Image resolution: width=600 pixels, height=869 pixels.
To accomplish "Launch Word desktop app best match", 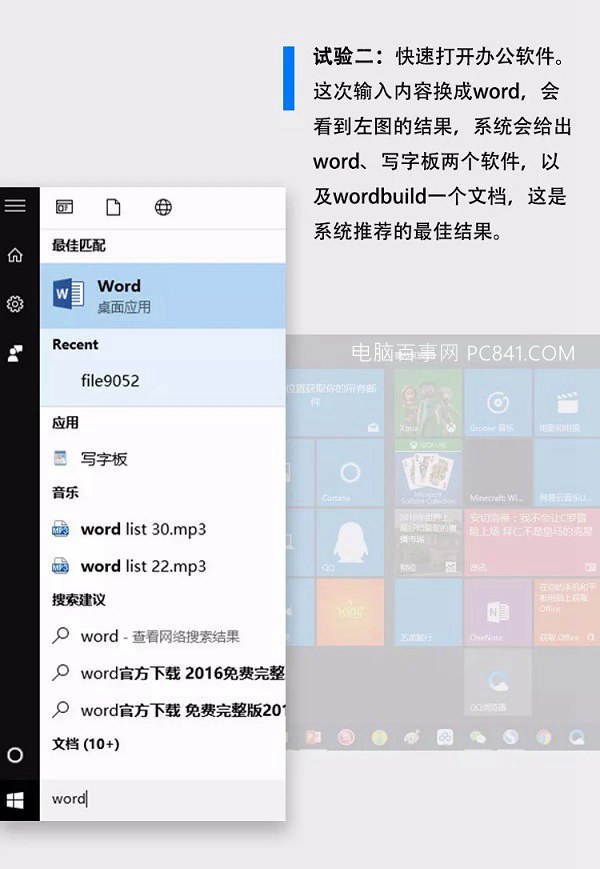I will (162, 295).
